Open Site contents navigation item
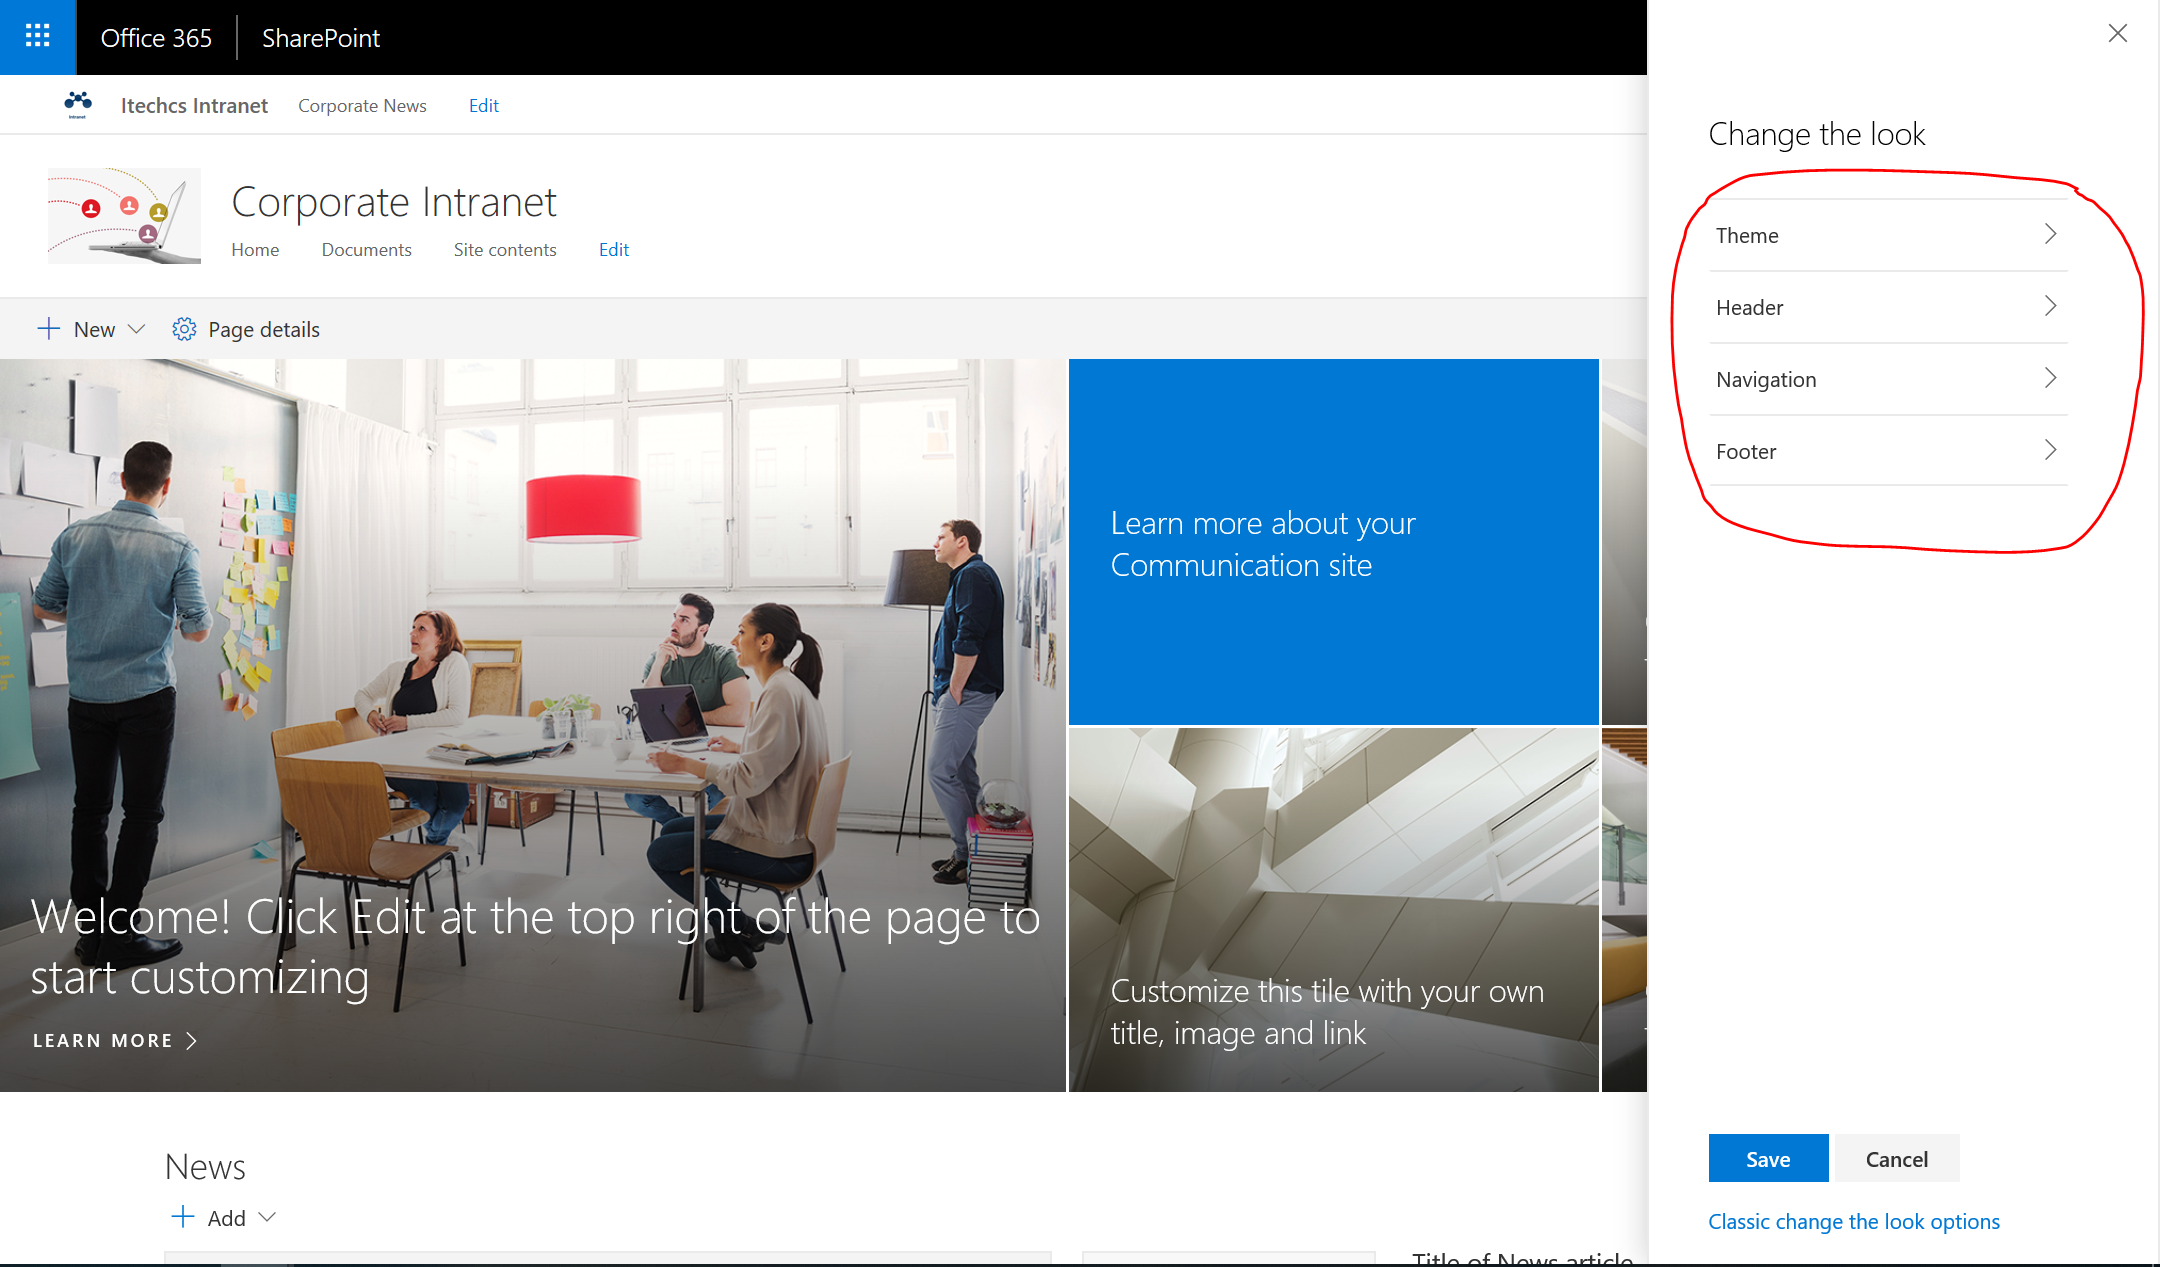2160x1267 pixels. coord(504,250)
